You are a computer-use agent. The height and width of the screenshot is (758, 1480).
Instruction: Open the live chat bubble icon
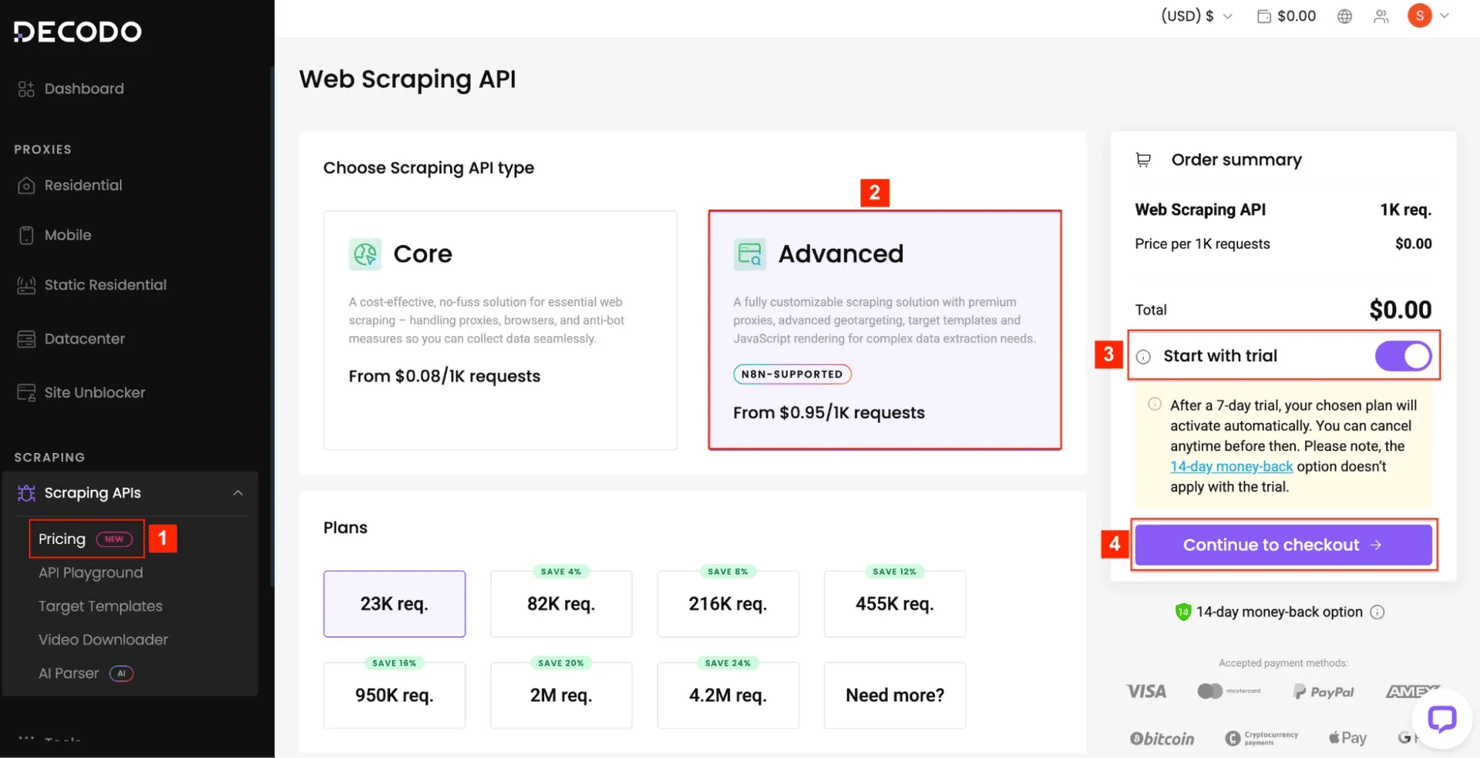(1441, 718)
